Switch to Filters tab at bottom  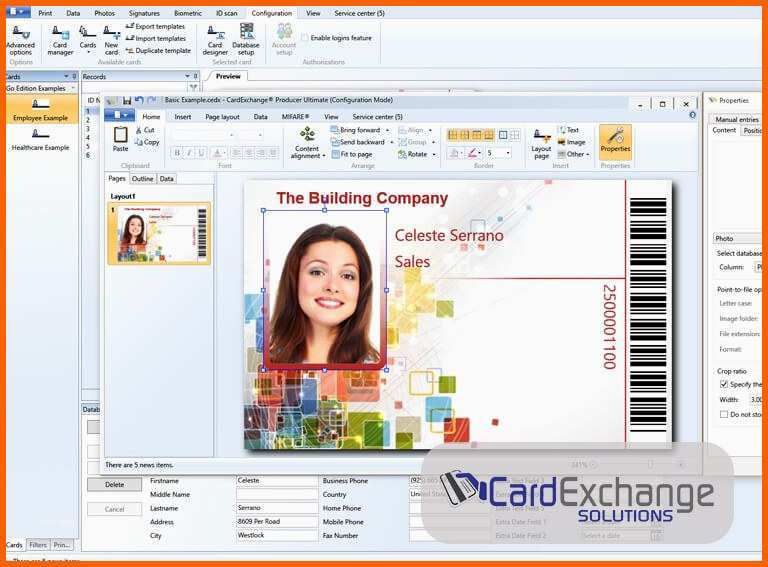(38, 544)
